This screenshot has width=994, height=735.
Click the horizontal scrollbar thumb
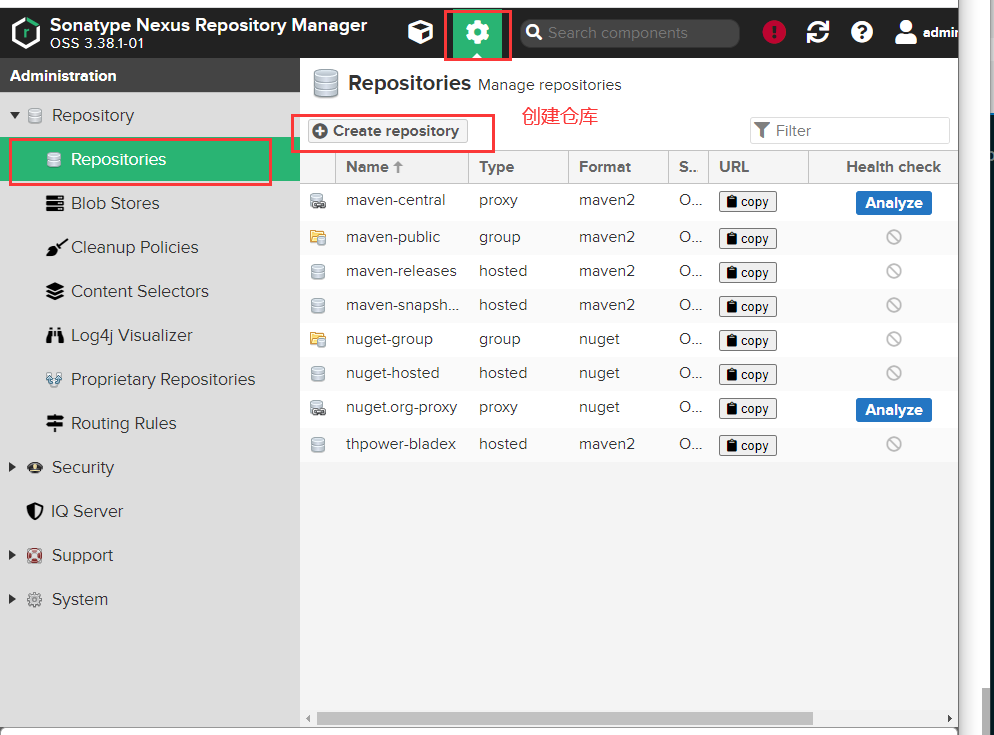pos(564,719)
